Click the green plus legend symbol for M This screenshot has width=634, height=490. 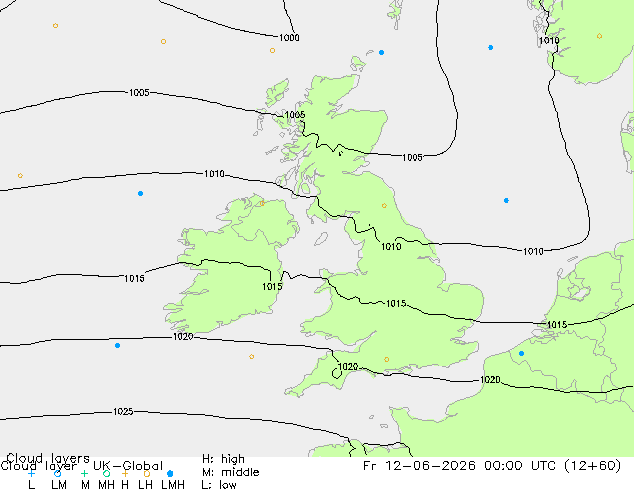[84, 473]
